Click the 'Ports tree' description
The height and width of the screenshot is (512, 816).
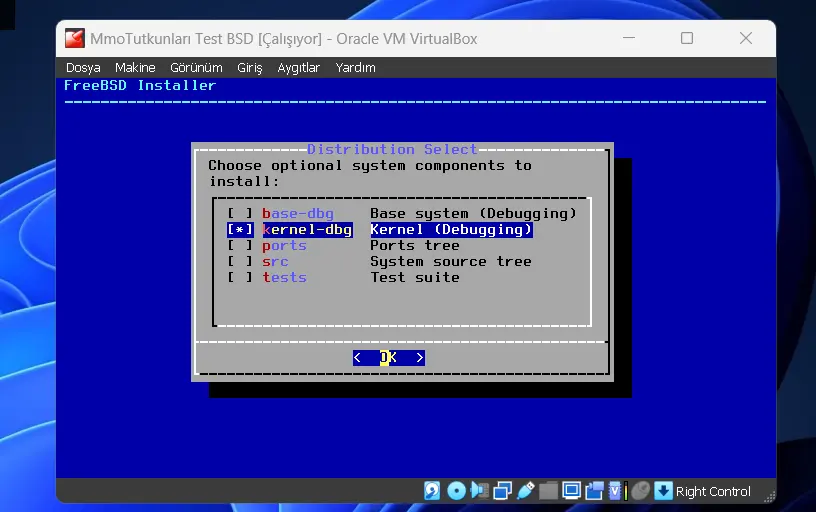[x=415, y=246]
